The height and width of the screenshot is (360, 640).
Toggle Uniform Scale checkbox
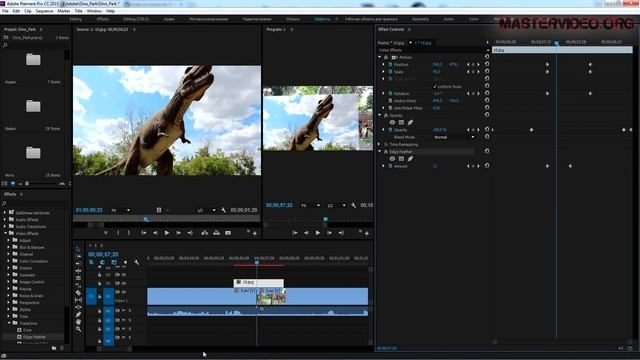pos(434,87)
